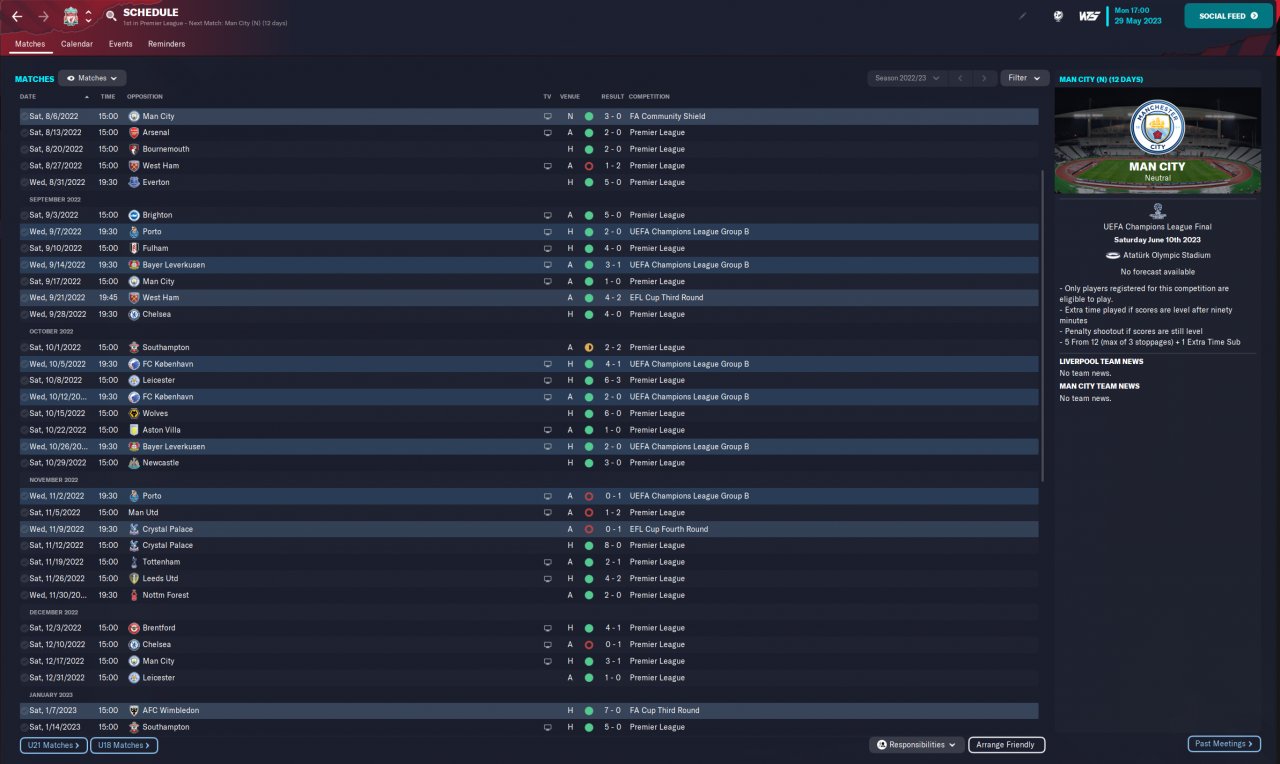Open the Liverpool club badge in the header
Screen dimensions: 1280x764
[70, 16]
